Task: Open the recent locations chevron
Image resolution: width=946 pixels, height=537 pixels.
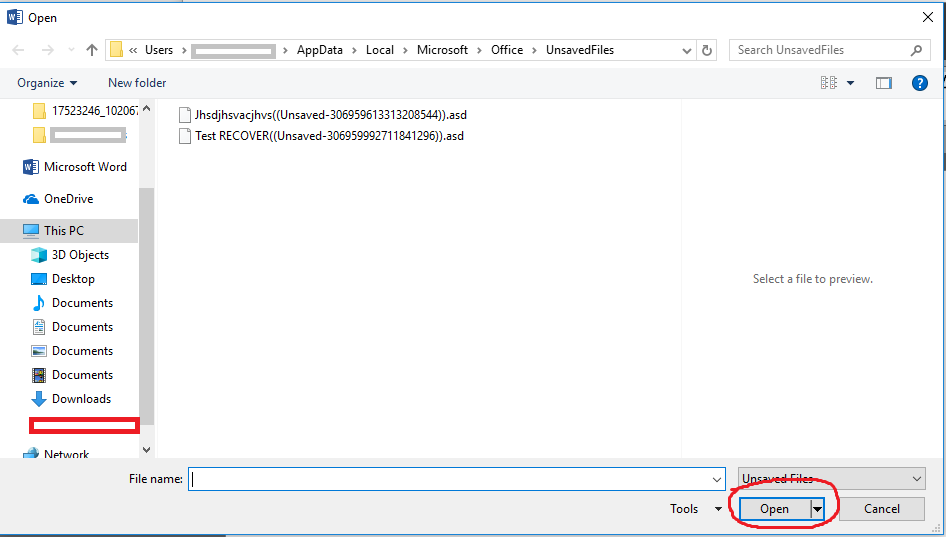Action: (x=71, y=50)
